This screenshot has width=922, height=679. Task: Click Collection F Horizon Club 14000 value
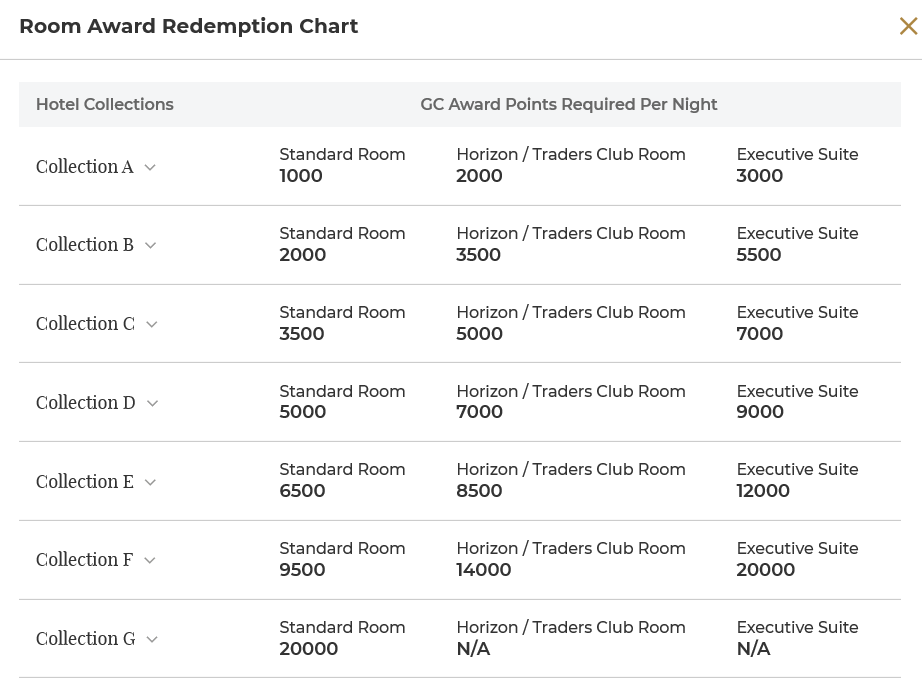(484, 570)
